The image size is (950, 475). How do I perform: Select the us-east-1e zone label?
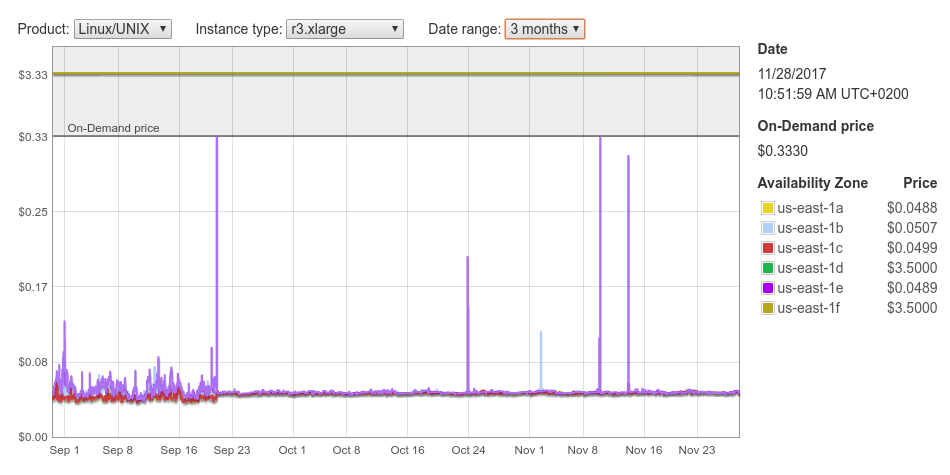point(810,288)
